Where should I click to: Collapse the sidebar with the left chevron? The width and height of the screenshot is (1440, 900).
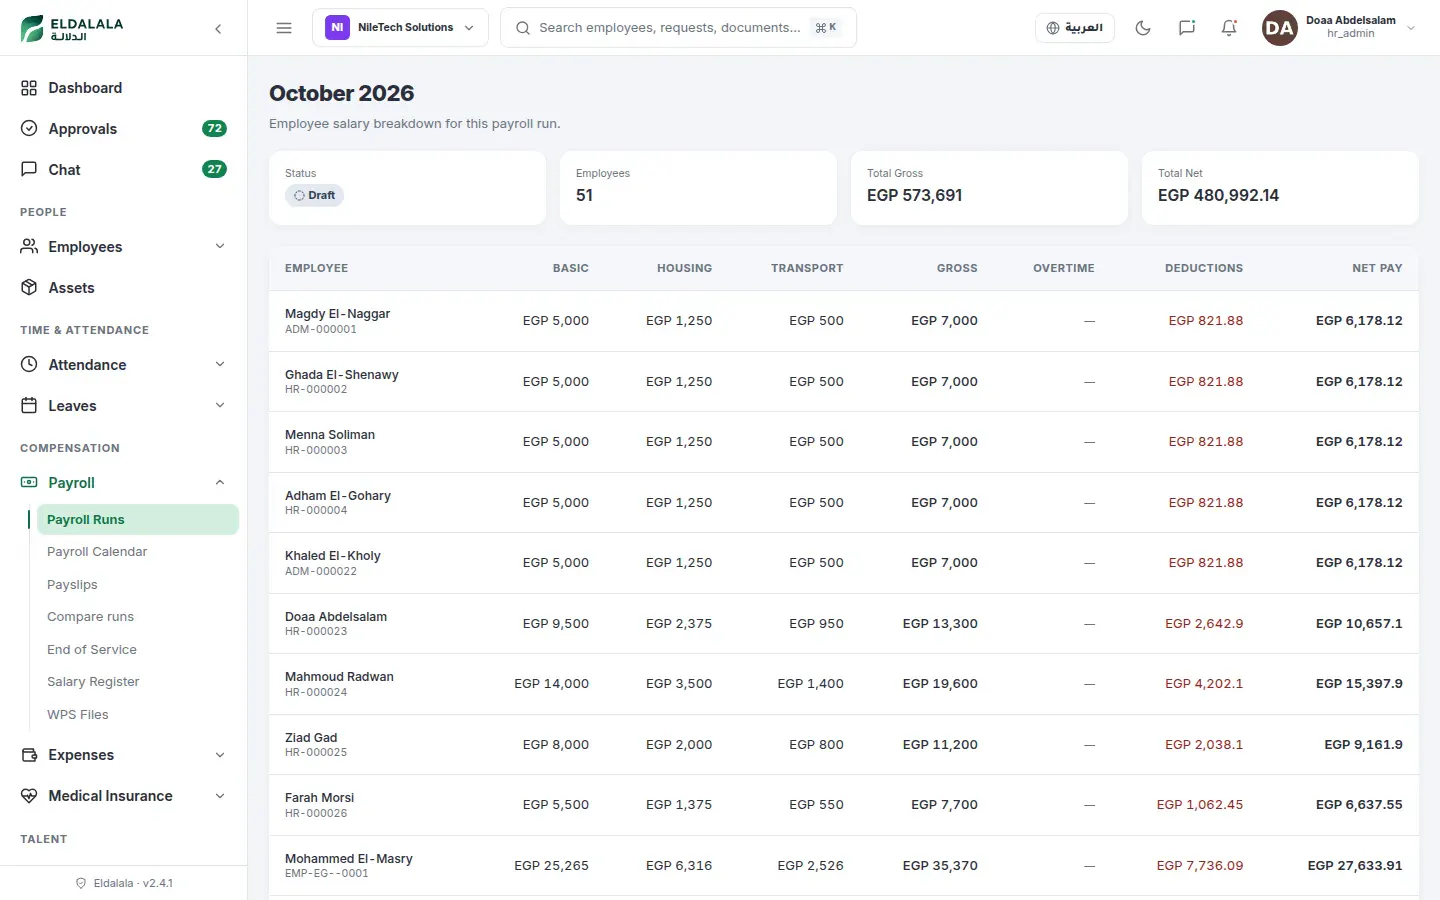[x=218, y=29]
